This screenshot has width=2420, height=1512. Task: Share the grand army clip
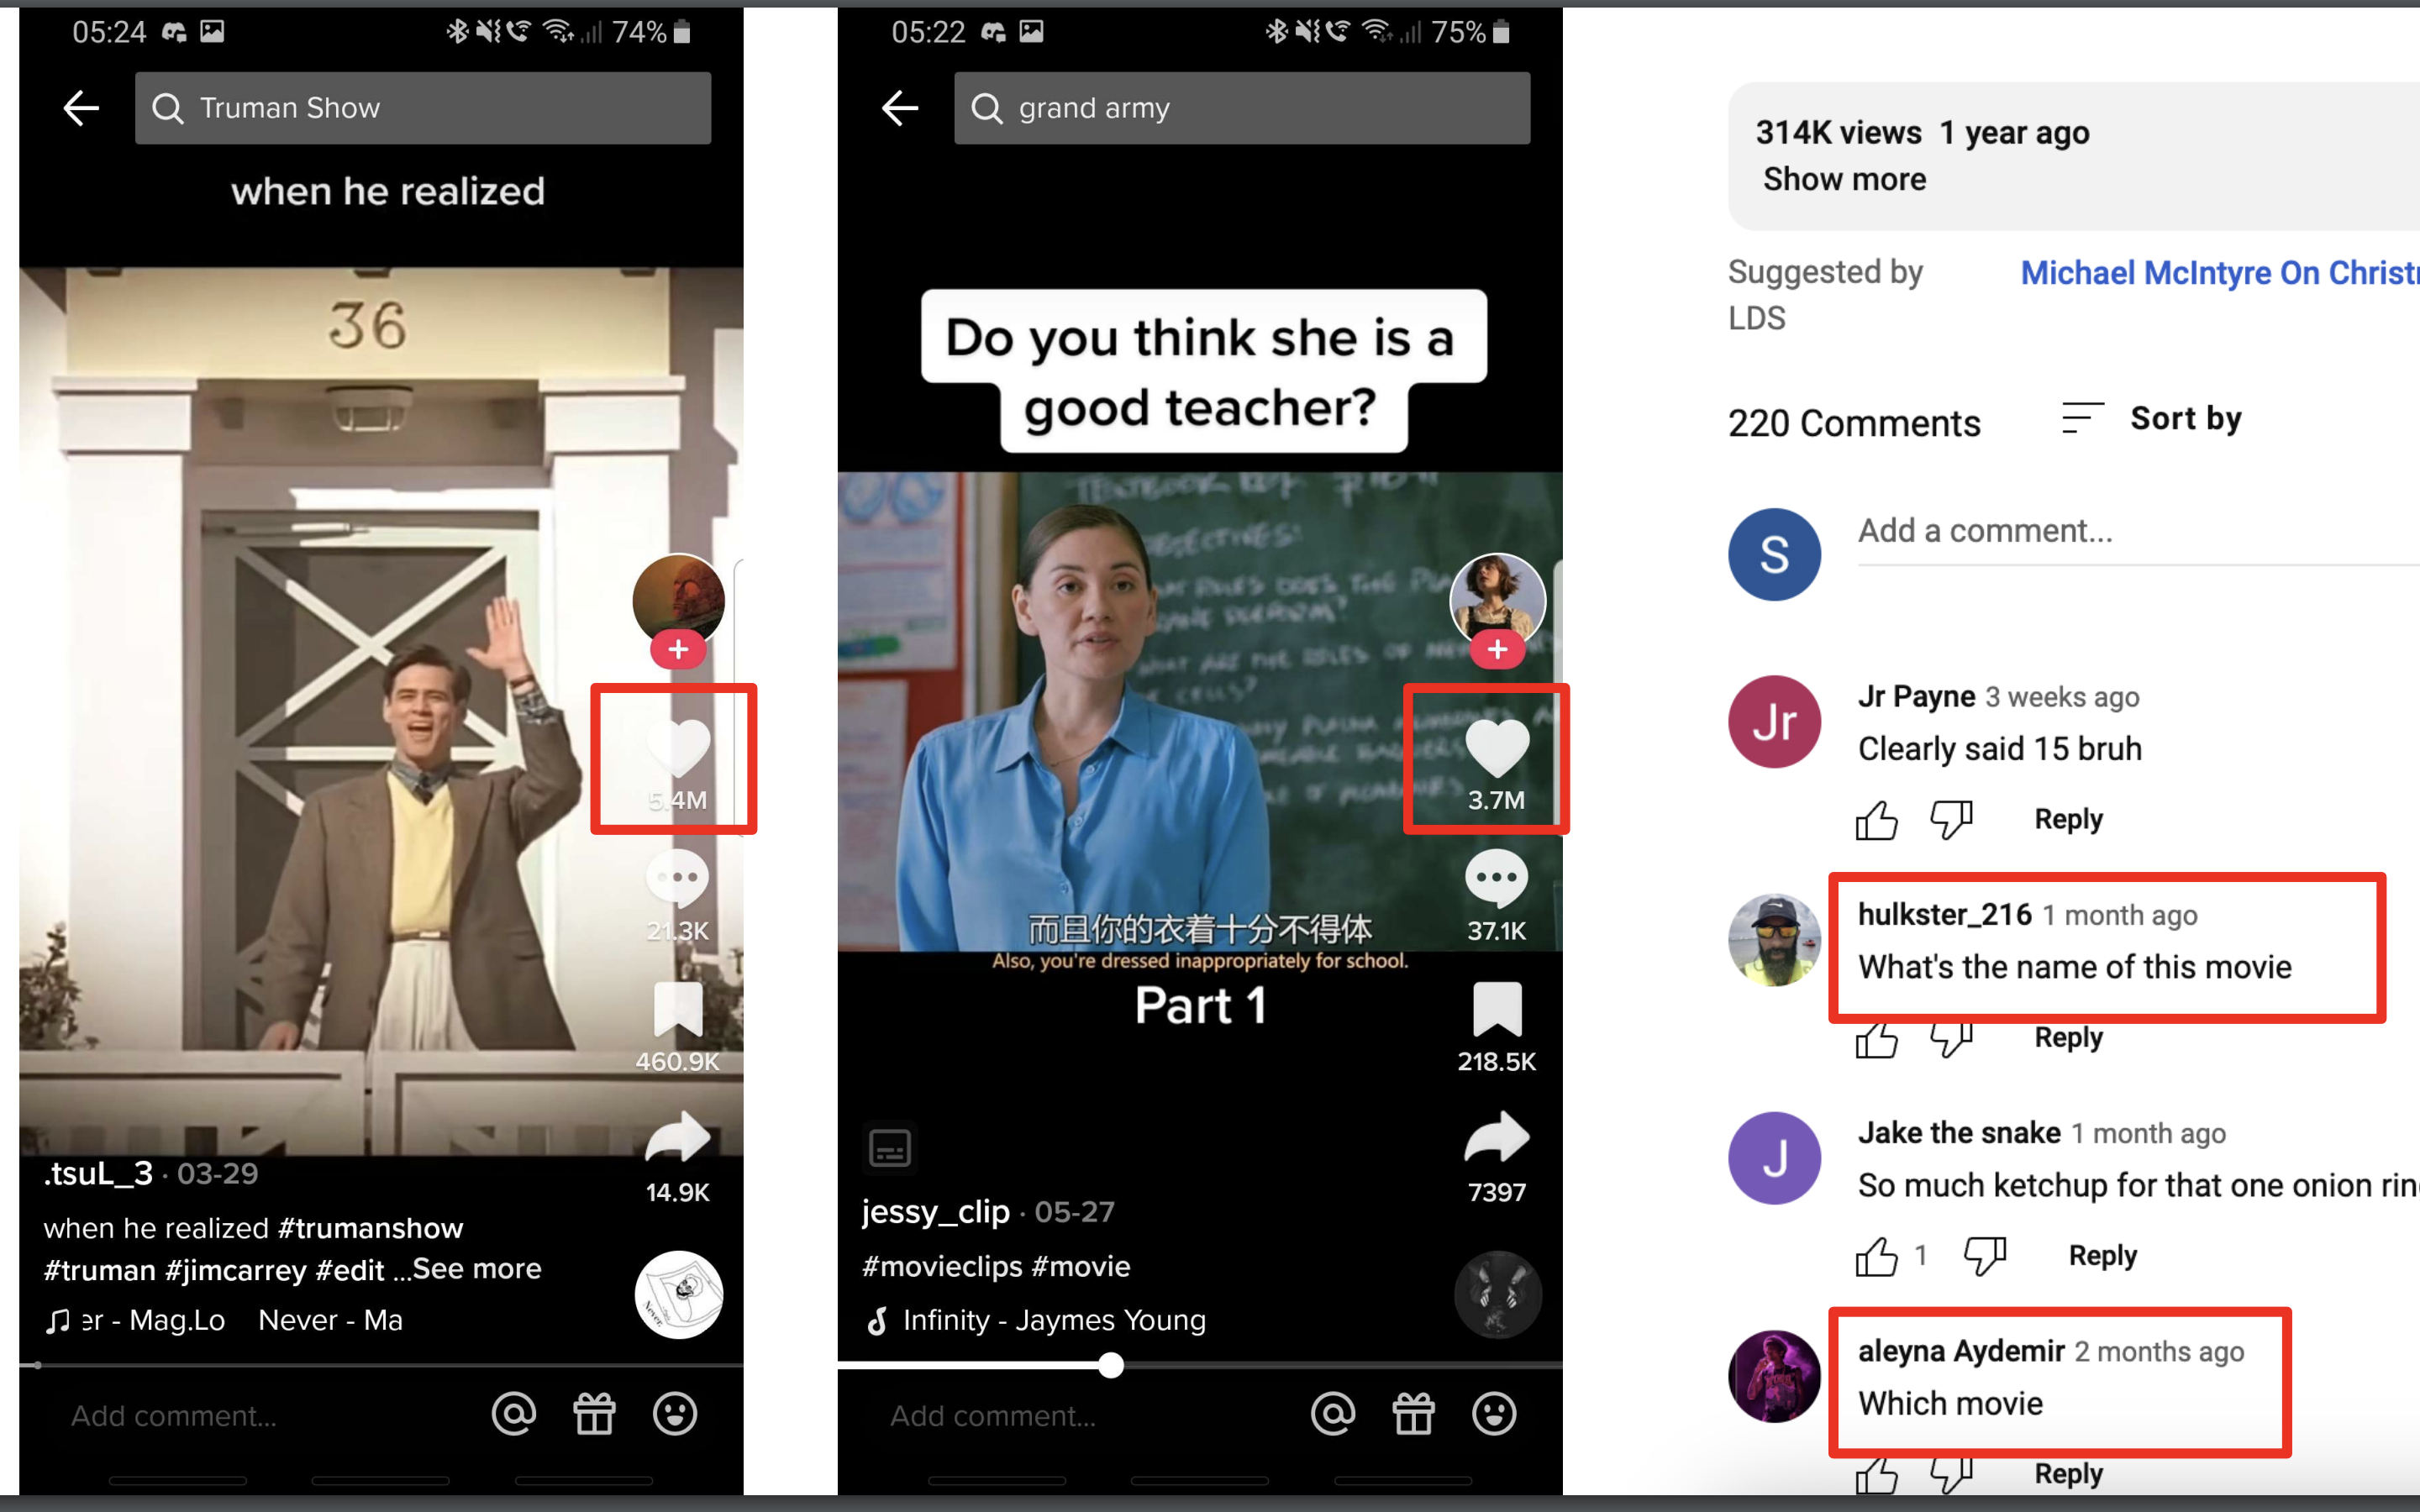click(1496, 1139)
